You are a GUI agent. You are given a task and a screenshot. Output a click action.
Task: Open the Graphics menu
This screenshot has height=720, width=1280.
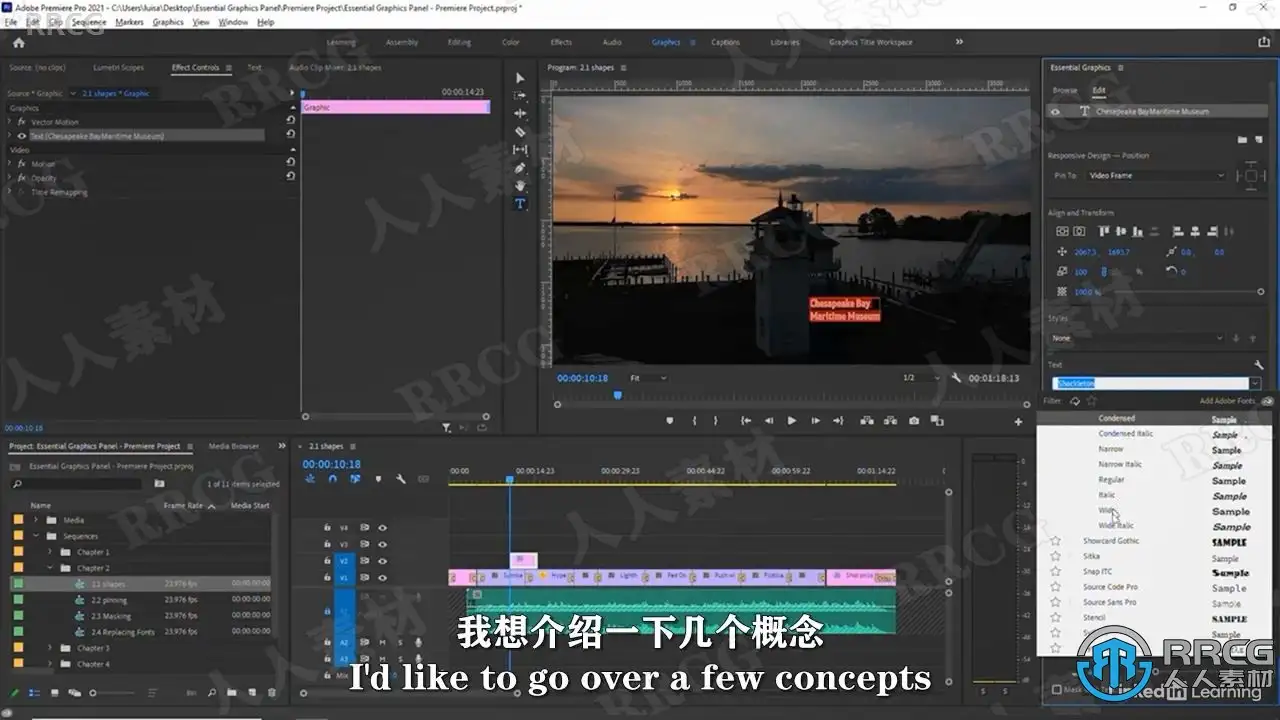168,22
